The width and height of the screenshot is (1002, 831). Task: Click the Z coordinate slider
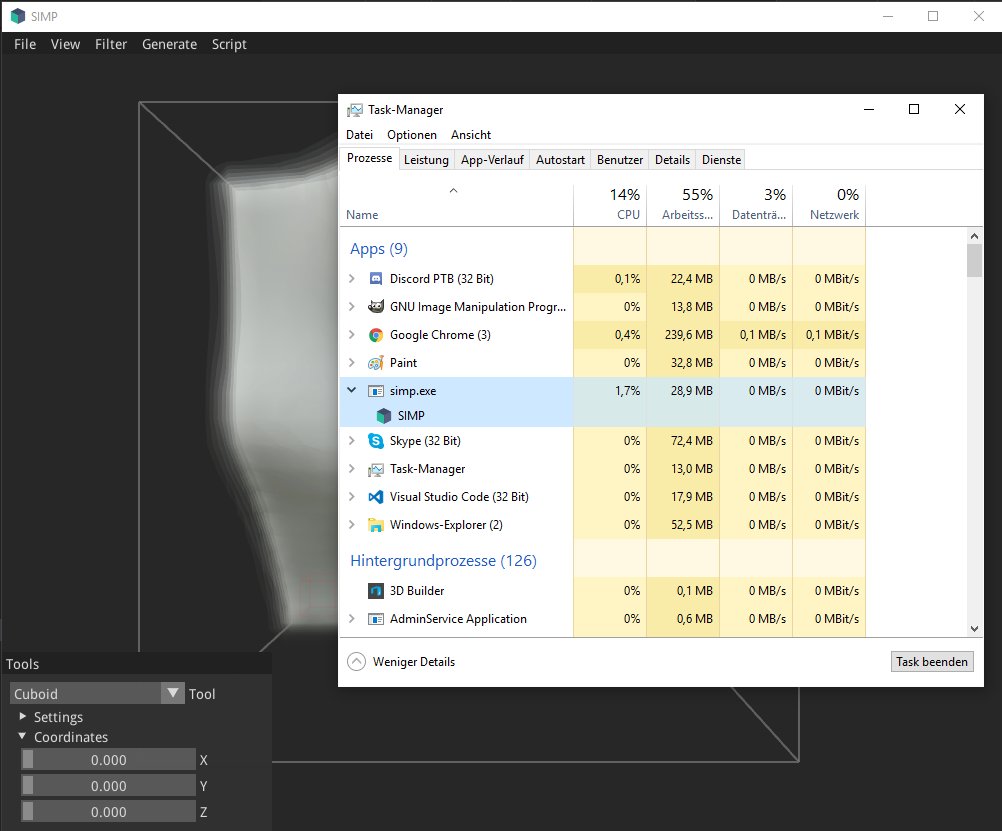109,812
